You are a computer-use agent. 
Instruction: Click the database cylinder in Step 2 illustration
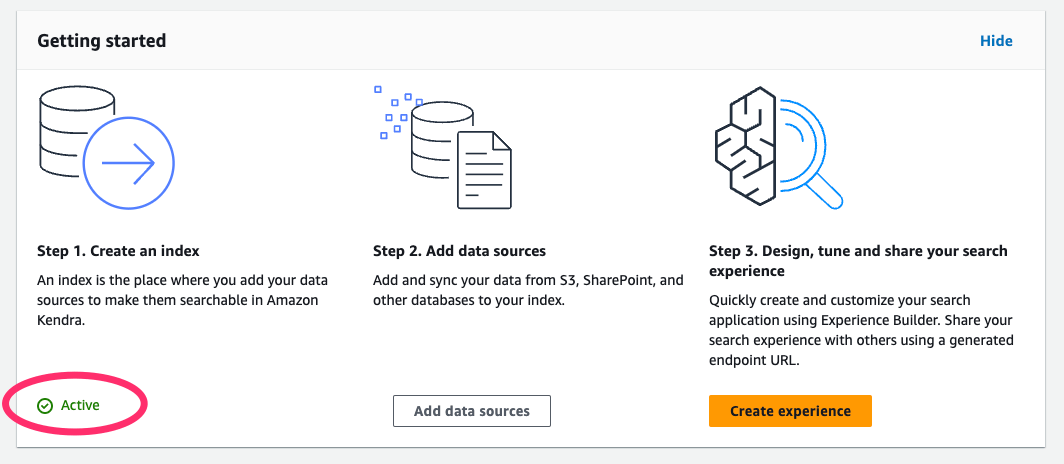coord(436,142)
